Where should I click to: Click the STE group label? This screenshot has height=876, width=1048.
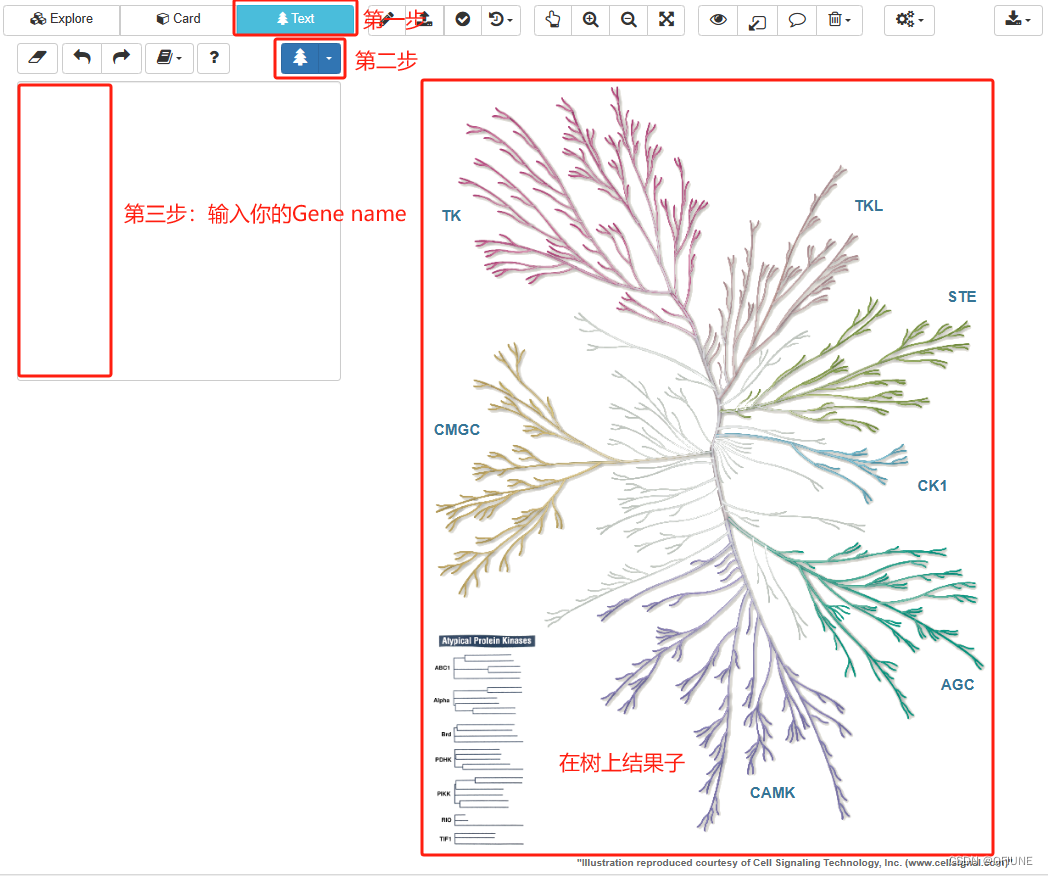point(962,297)
